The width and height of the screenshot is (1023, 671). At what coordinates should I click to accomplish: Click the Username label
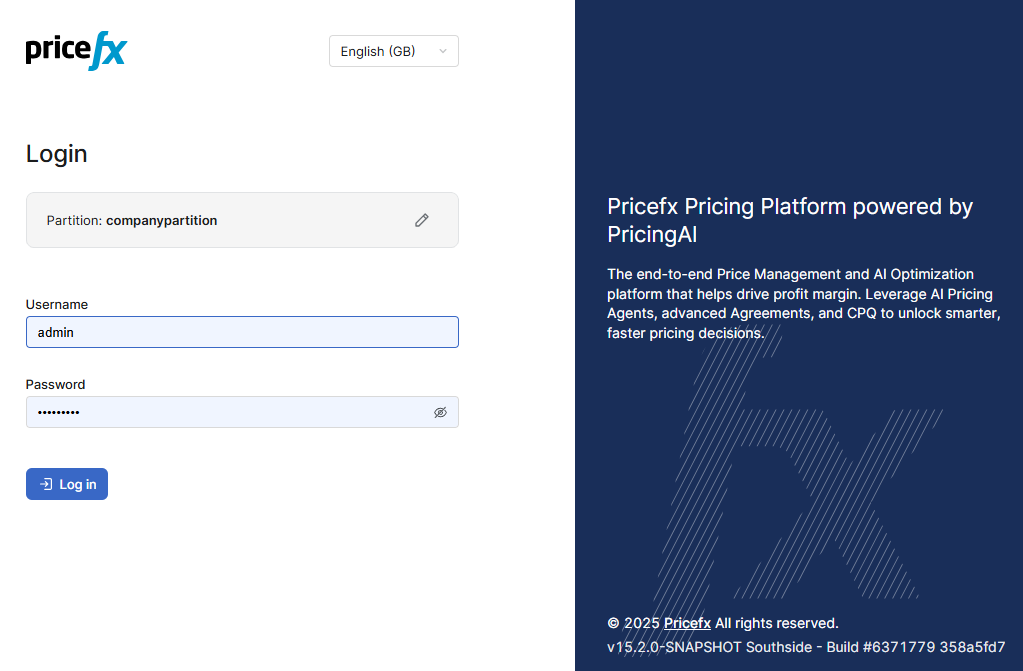point(57,304)
